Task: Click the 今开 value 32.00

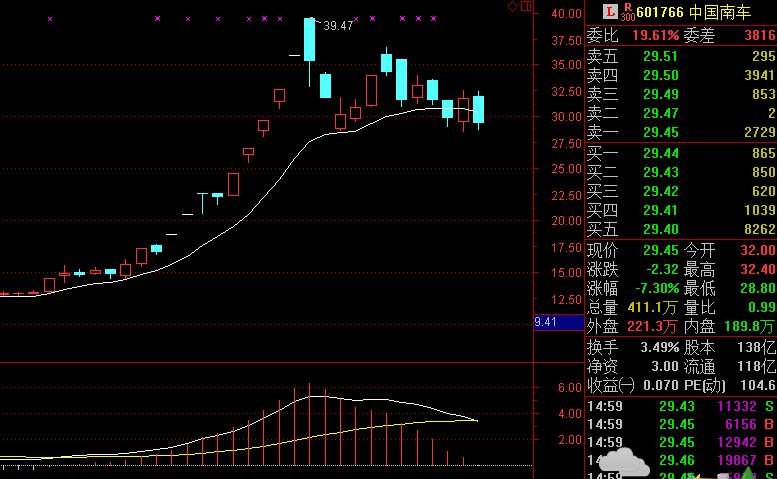Action: (758, 250)
